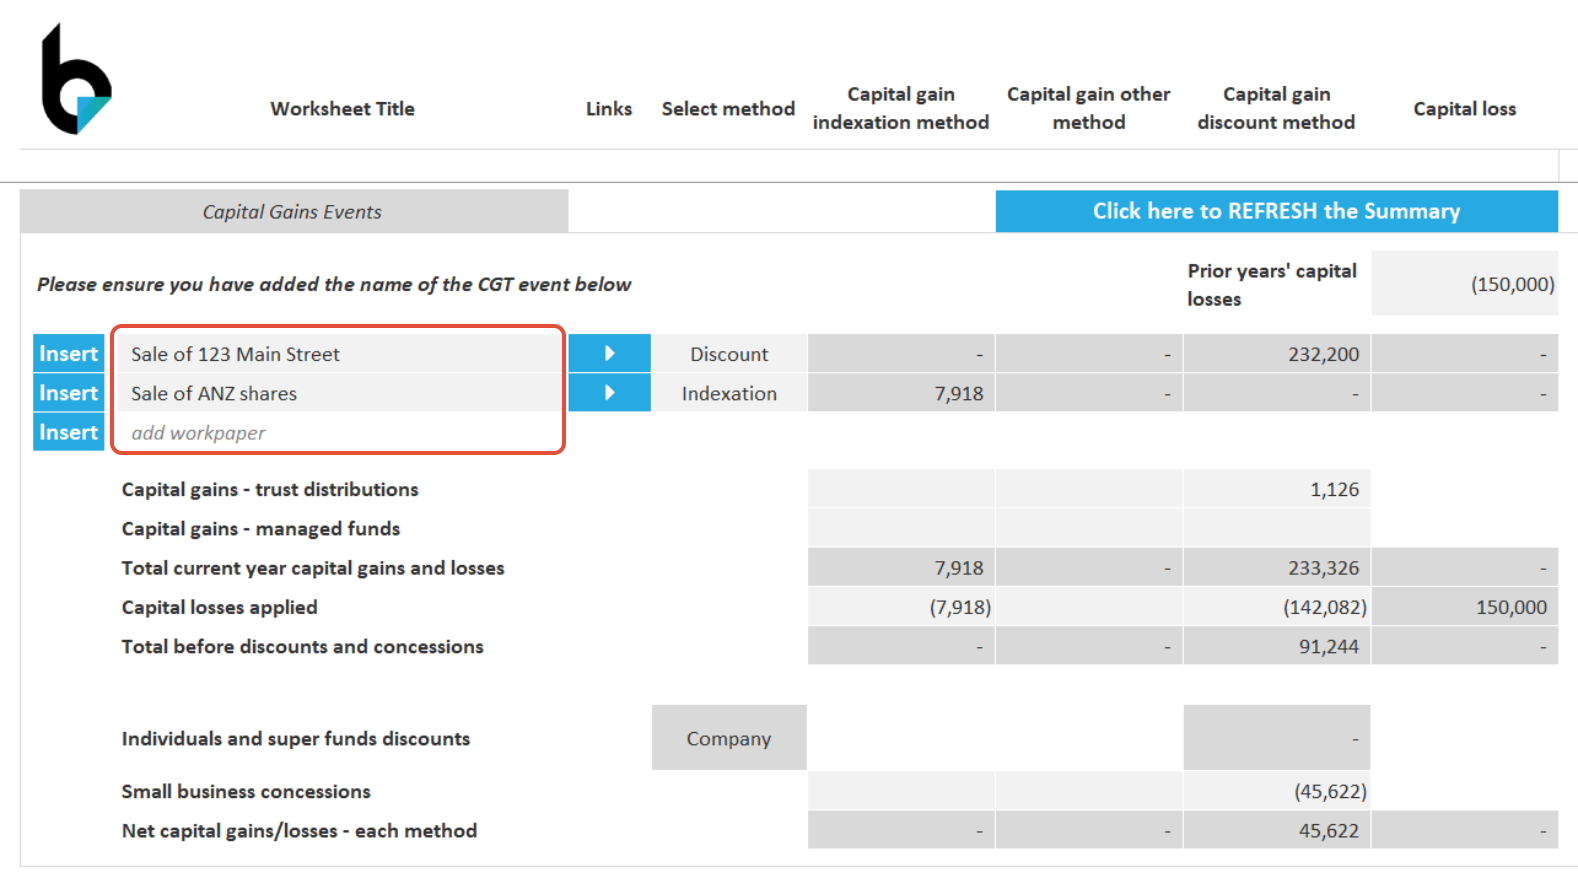Click Capital gain indexation method header

click(901, 108)
